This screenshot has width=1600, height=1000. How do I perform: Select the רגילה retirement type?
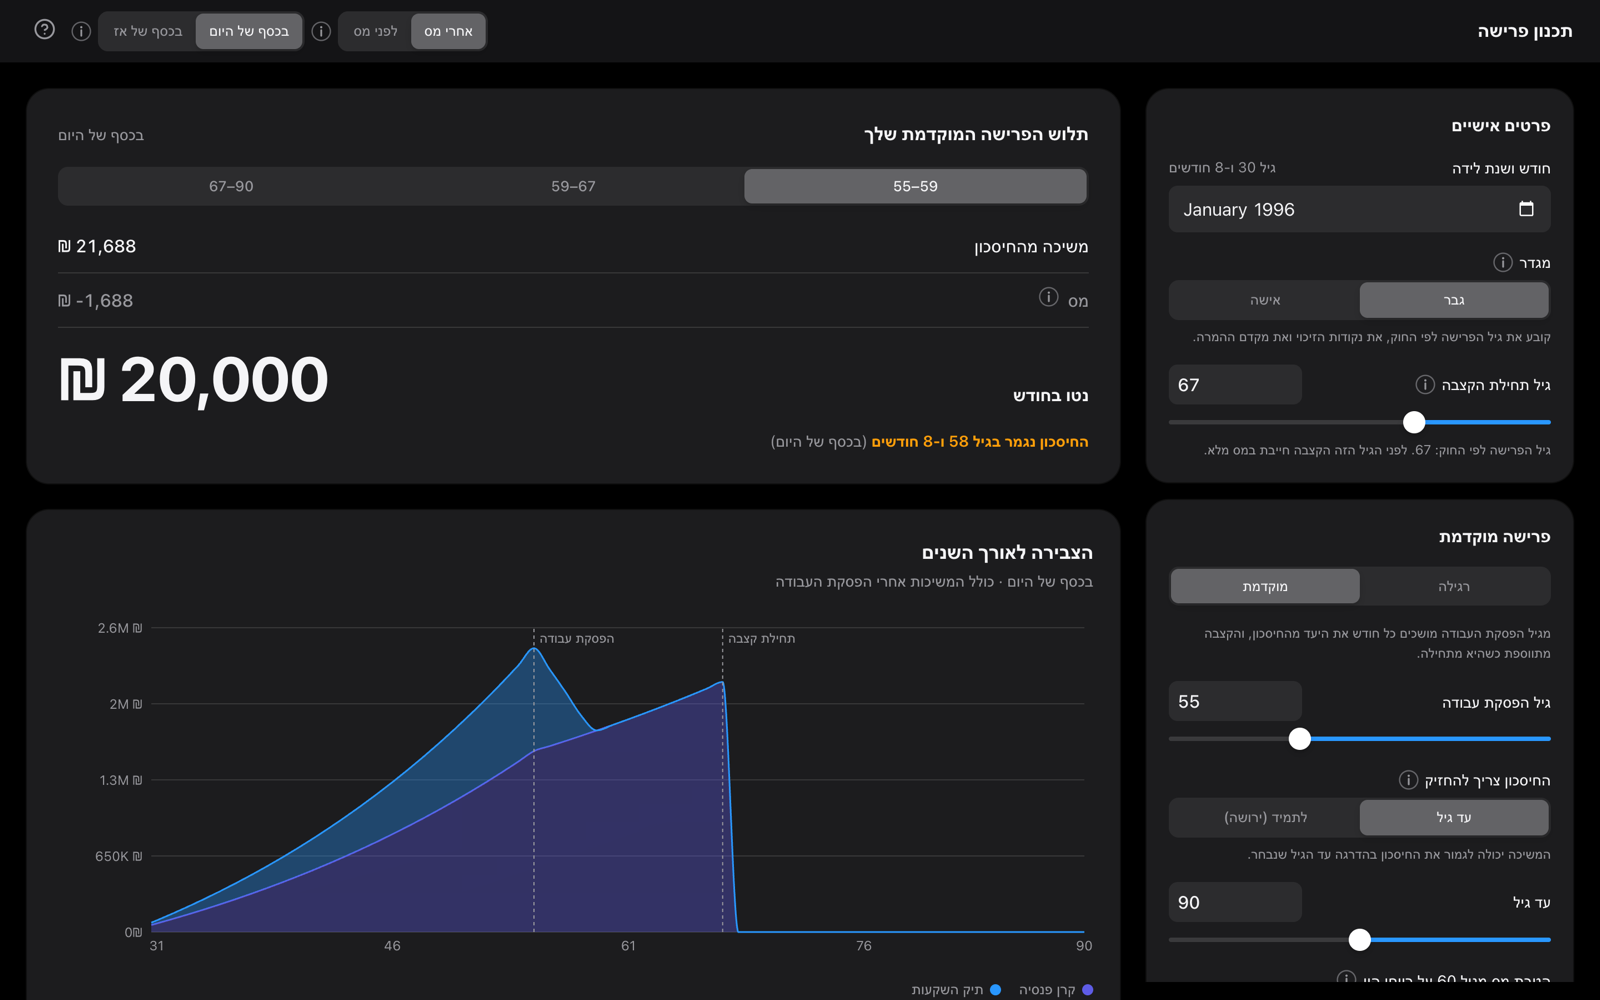[1454, 587]
